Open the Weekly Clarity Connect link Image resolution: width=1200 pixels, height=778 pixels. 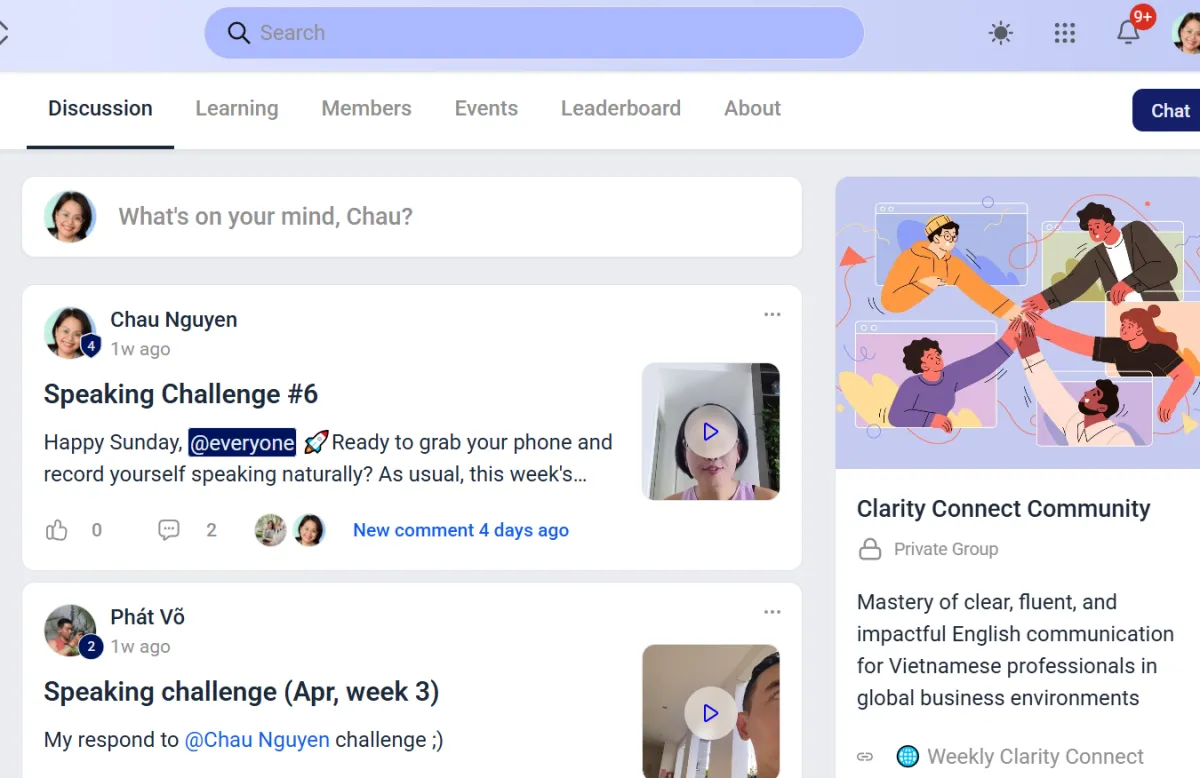coord(1035,757)
